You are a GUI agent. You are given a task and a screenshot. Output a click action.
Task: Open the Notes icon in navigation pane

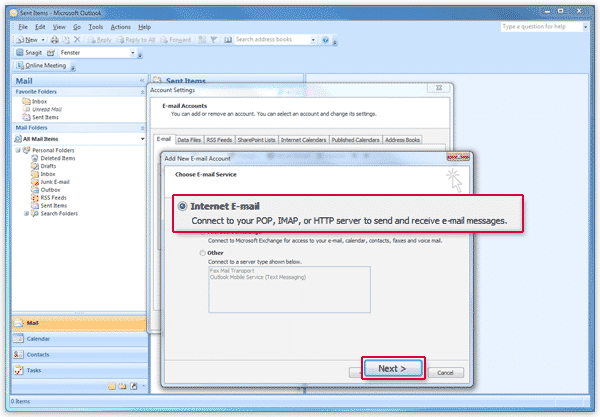coord(112,386)
